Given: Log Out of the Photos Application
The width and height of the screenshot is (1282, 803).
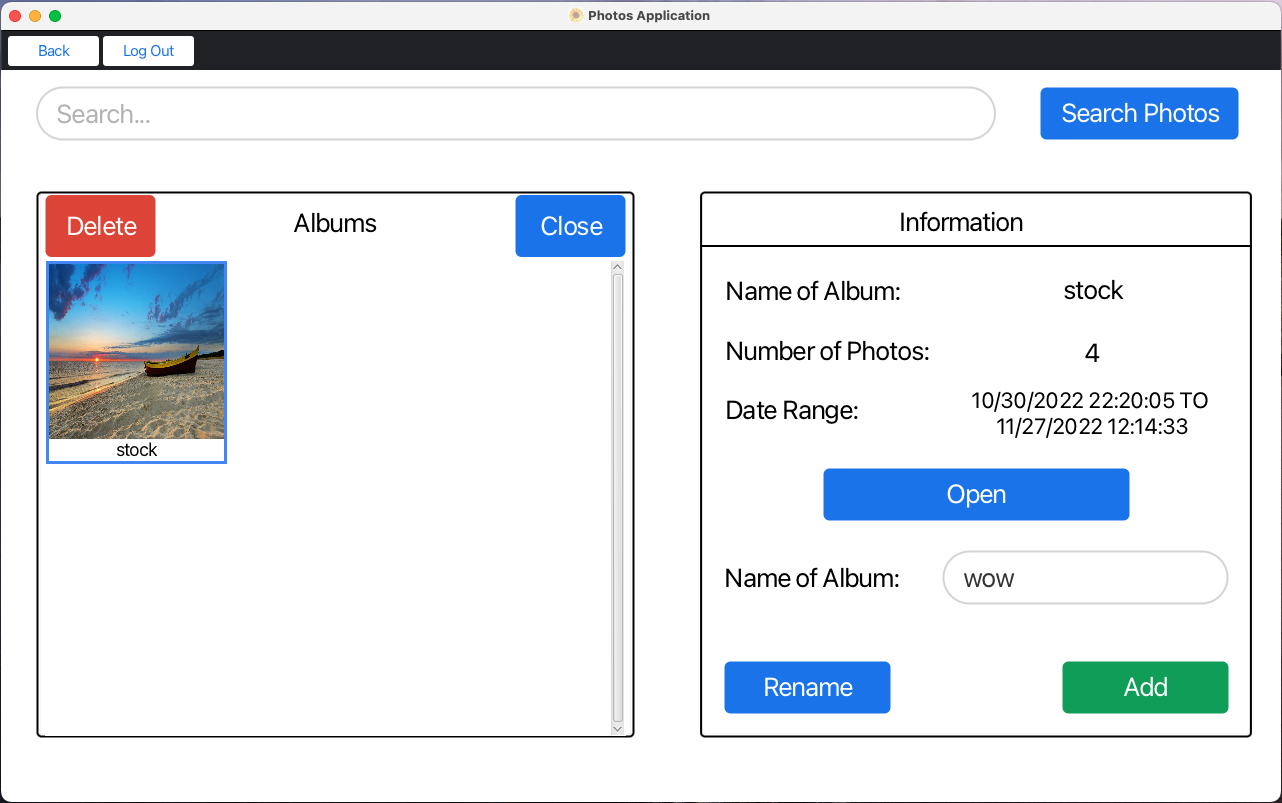Looking at the screenshot, I should click(148, 50).
